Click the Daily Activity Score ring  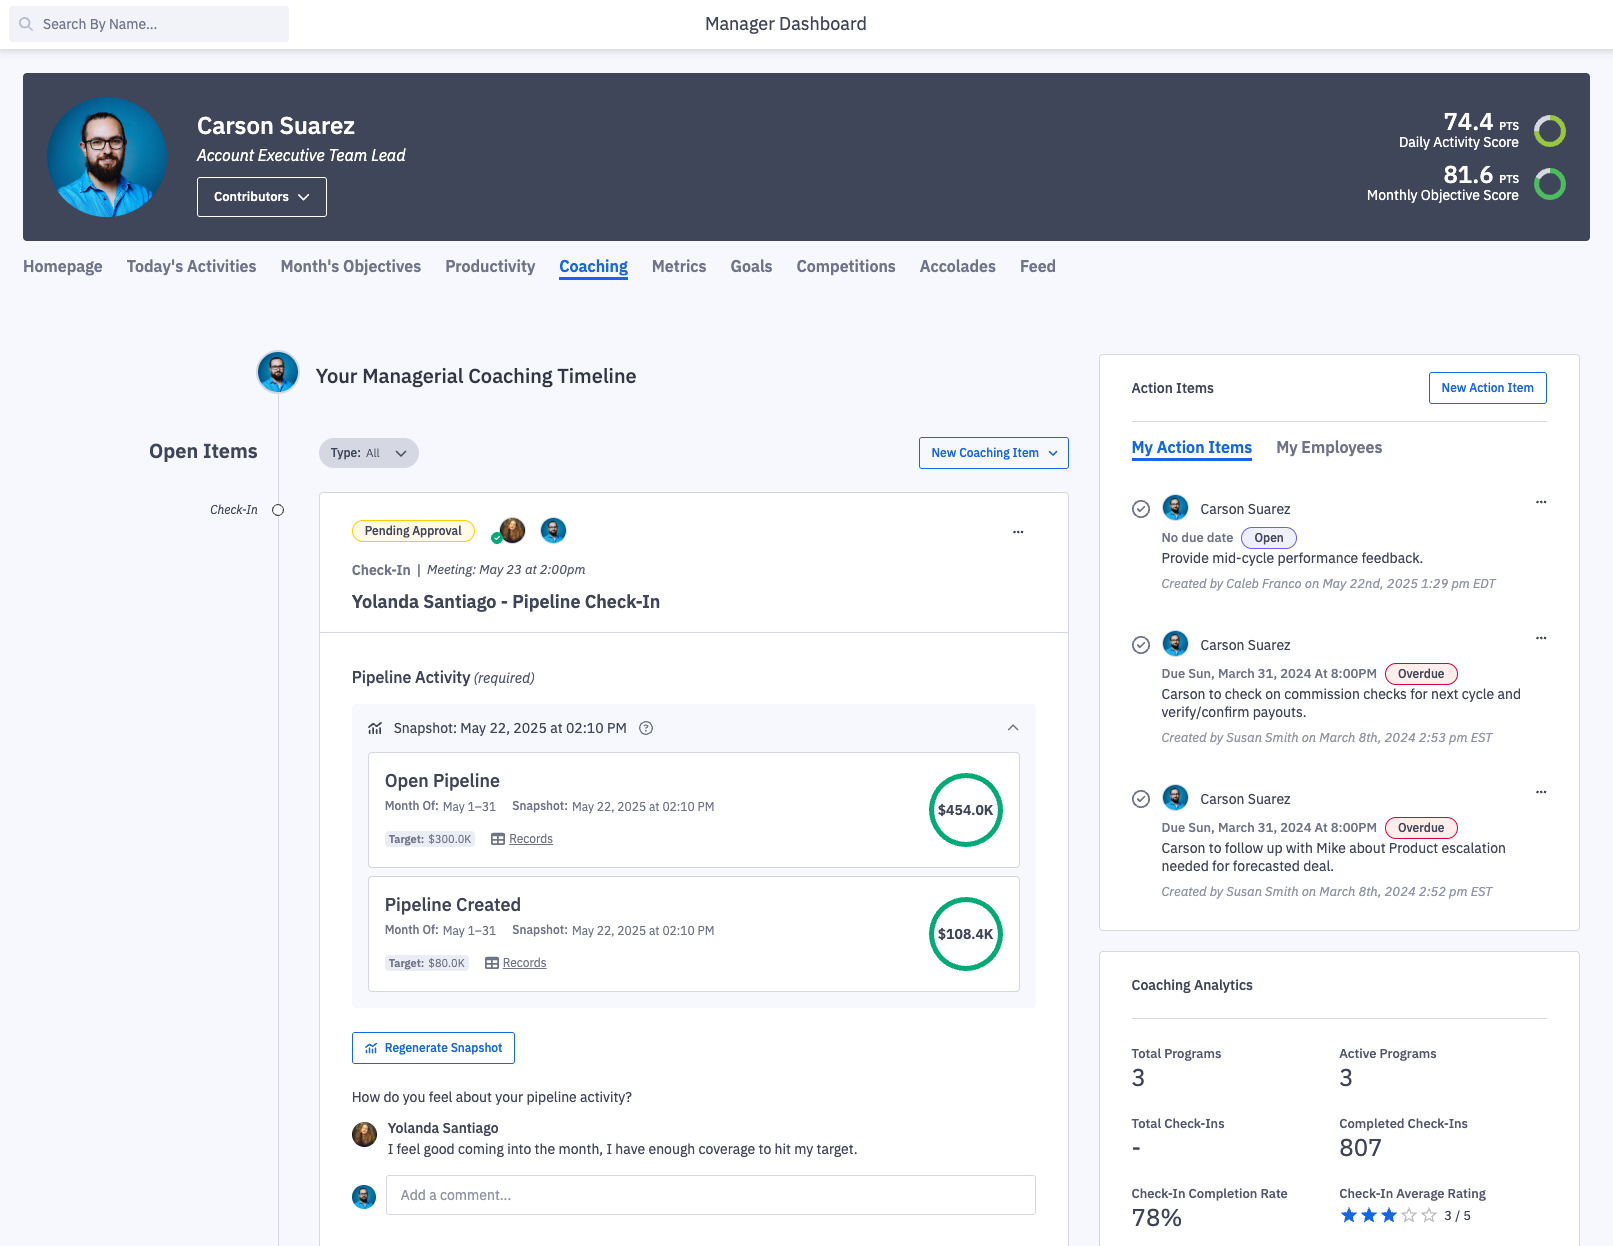(1549, 131)
